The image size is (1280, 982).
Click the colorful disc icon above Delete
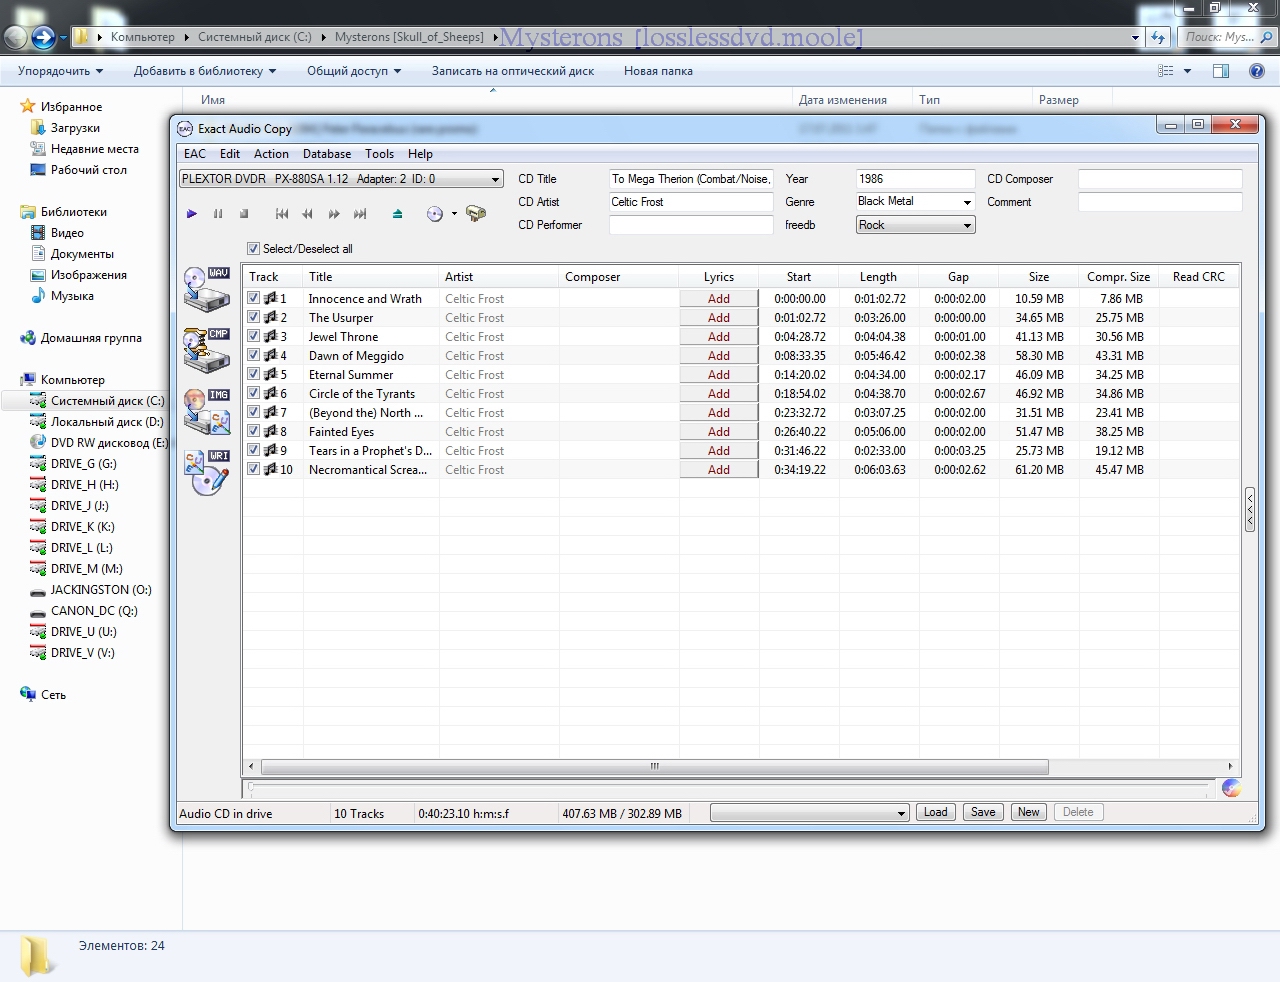[x=1231, y=788]
